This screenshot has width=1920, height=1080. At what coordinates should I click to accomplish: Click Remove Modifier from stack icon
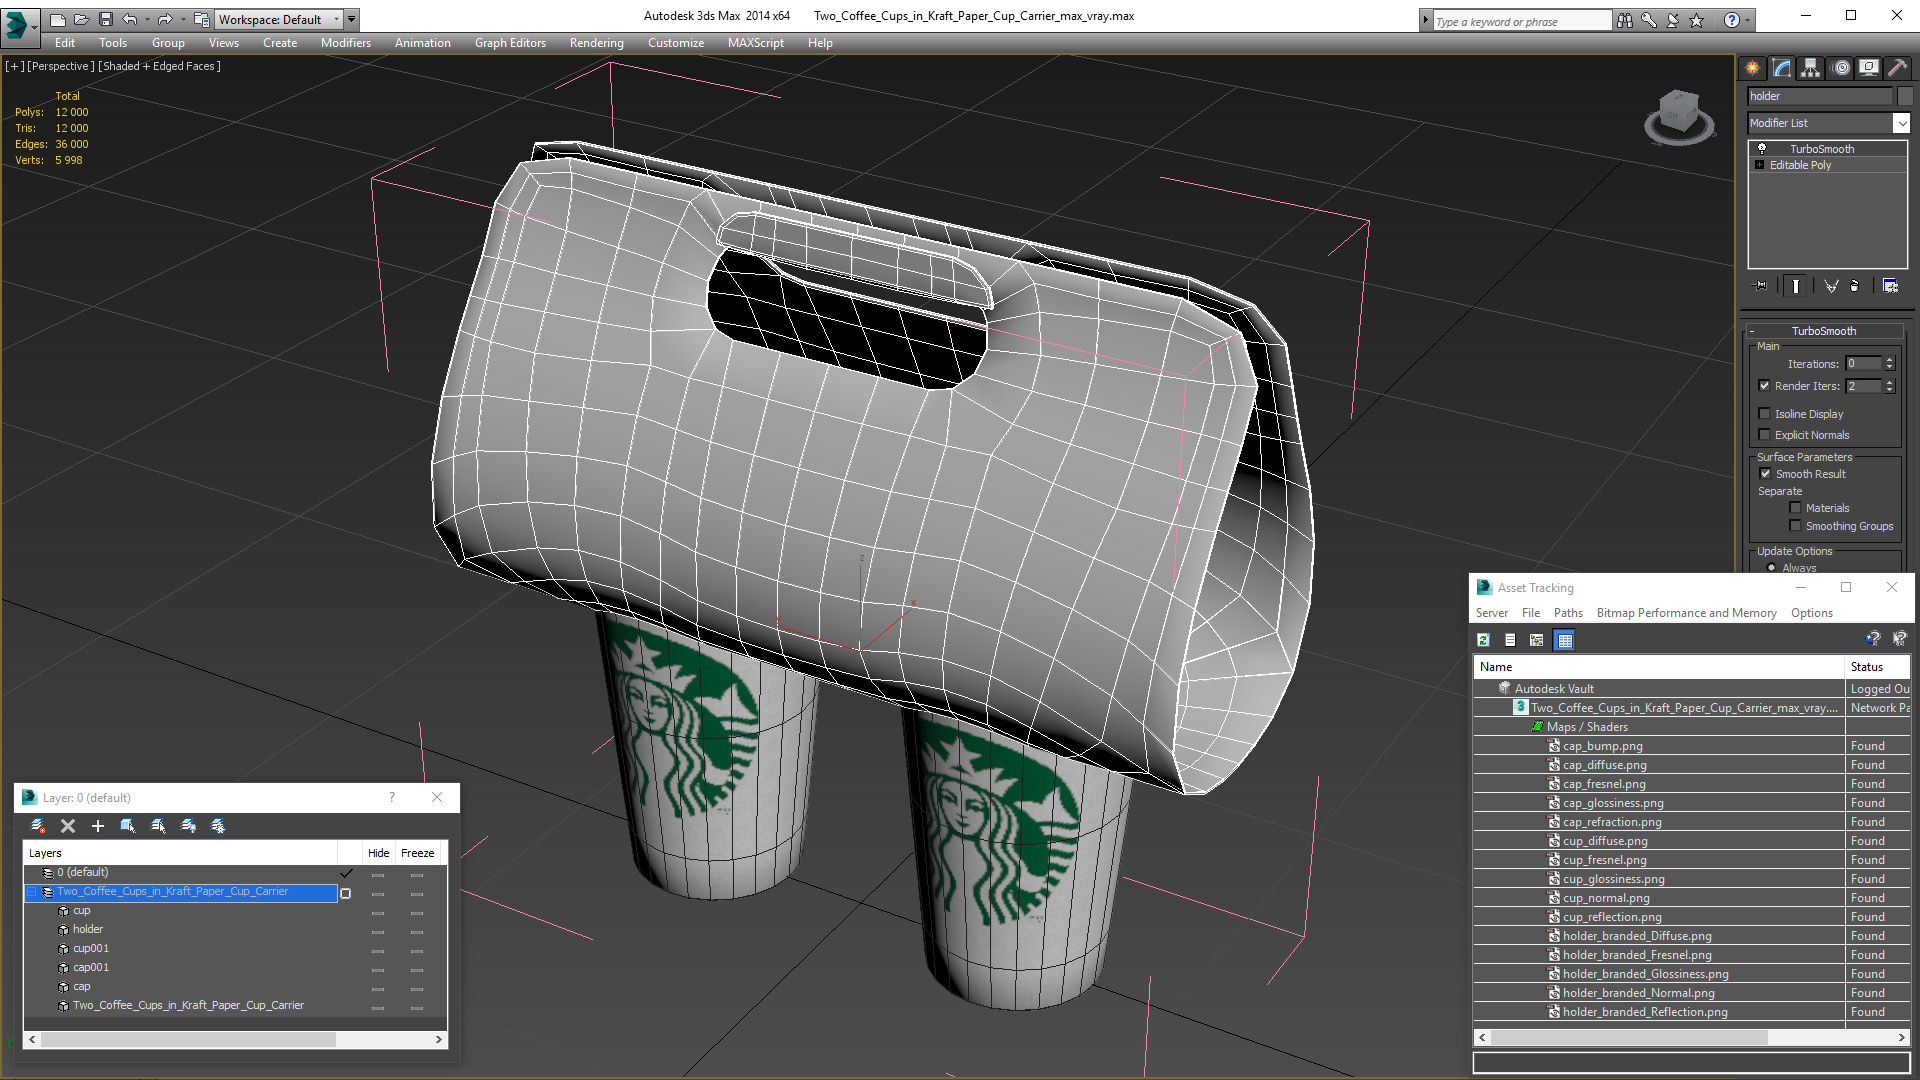point(1855,286)
